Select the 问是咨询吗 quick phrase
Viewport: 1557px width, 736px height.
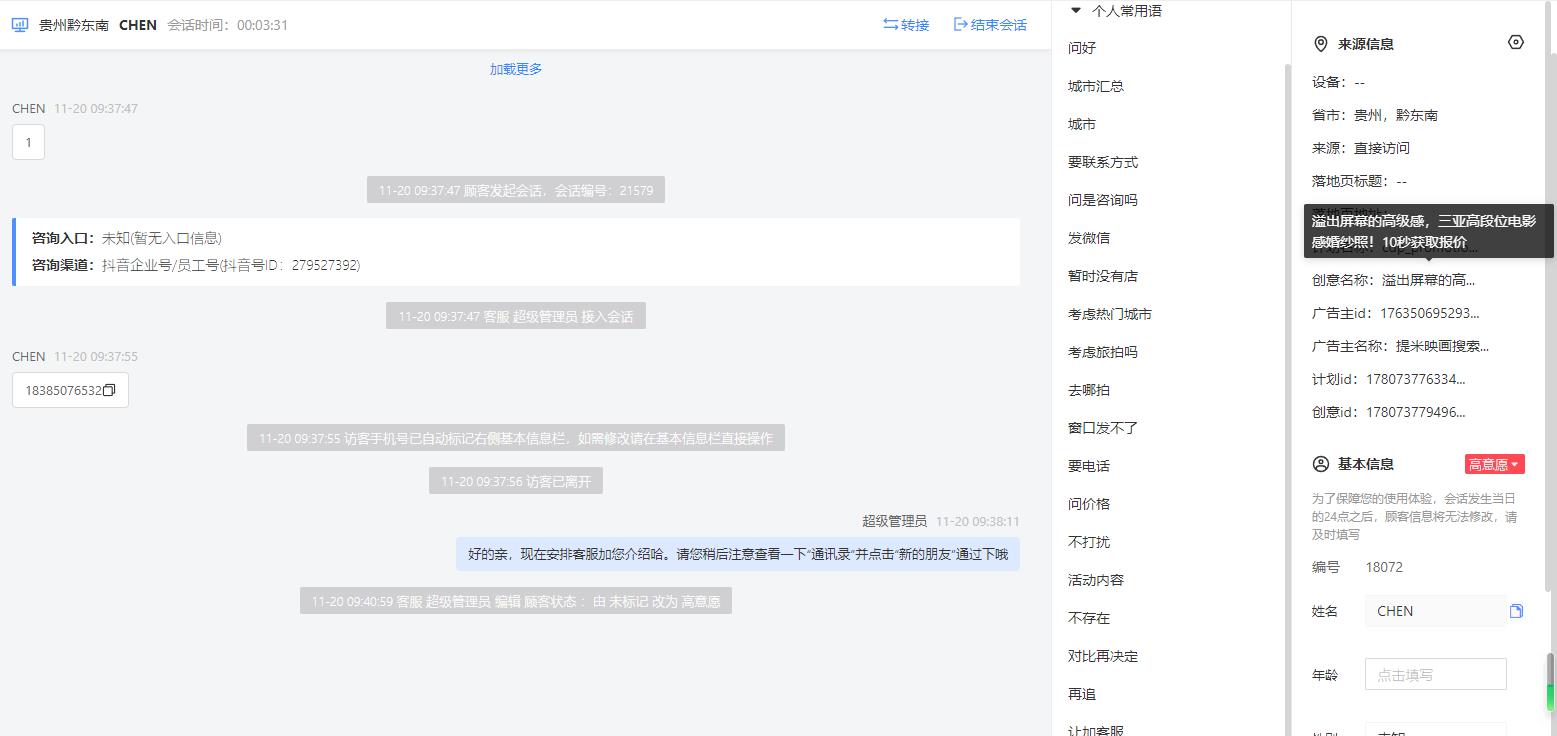(x=1103, y=200)
